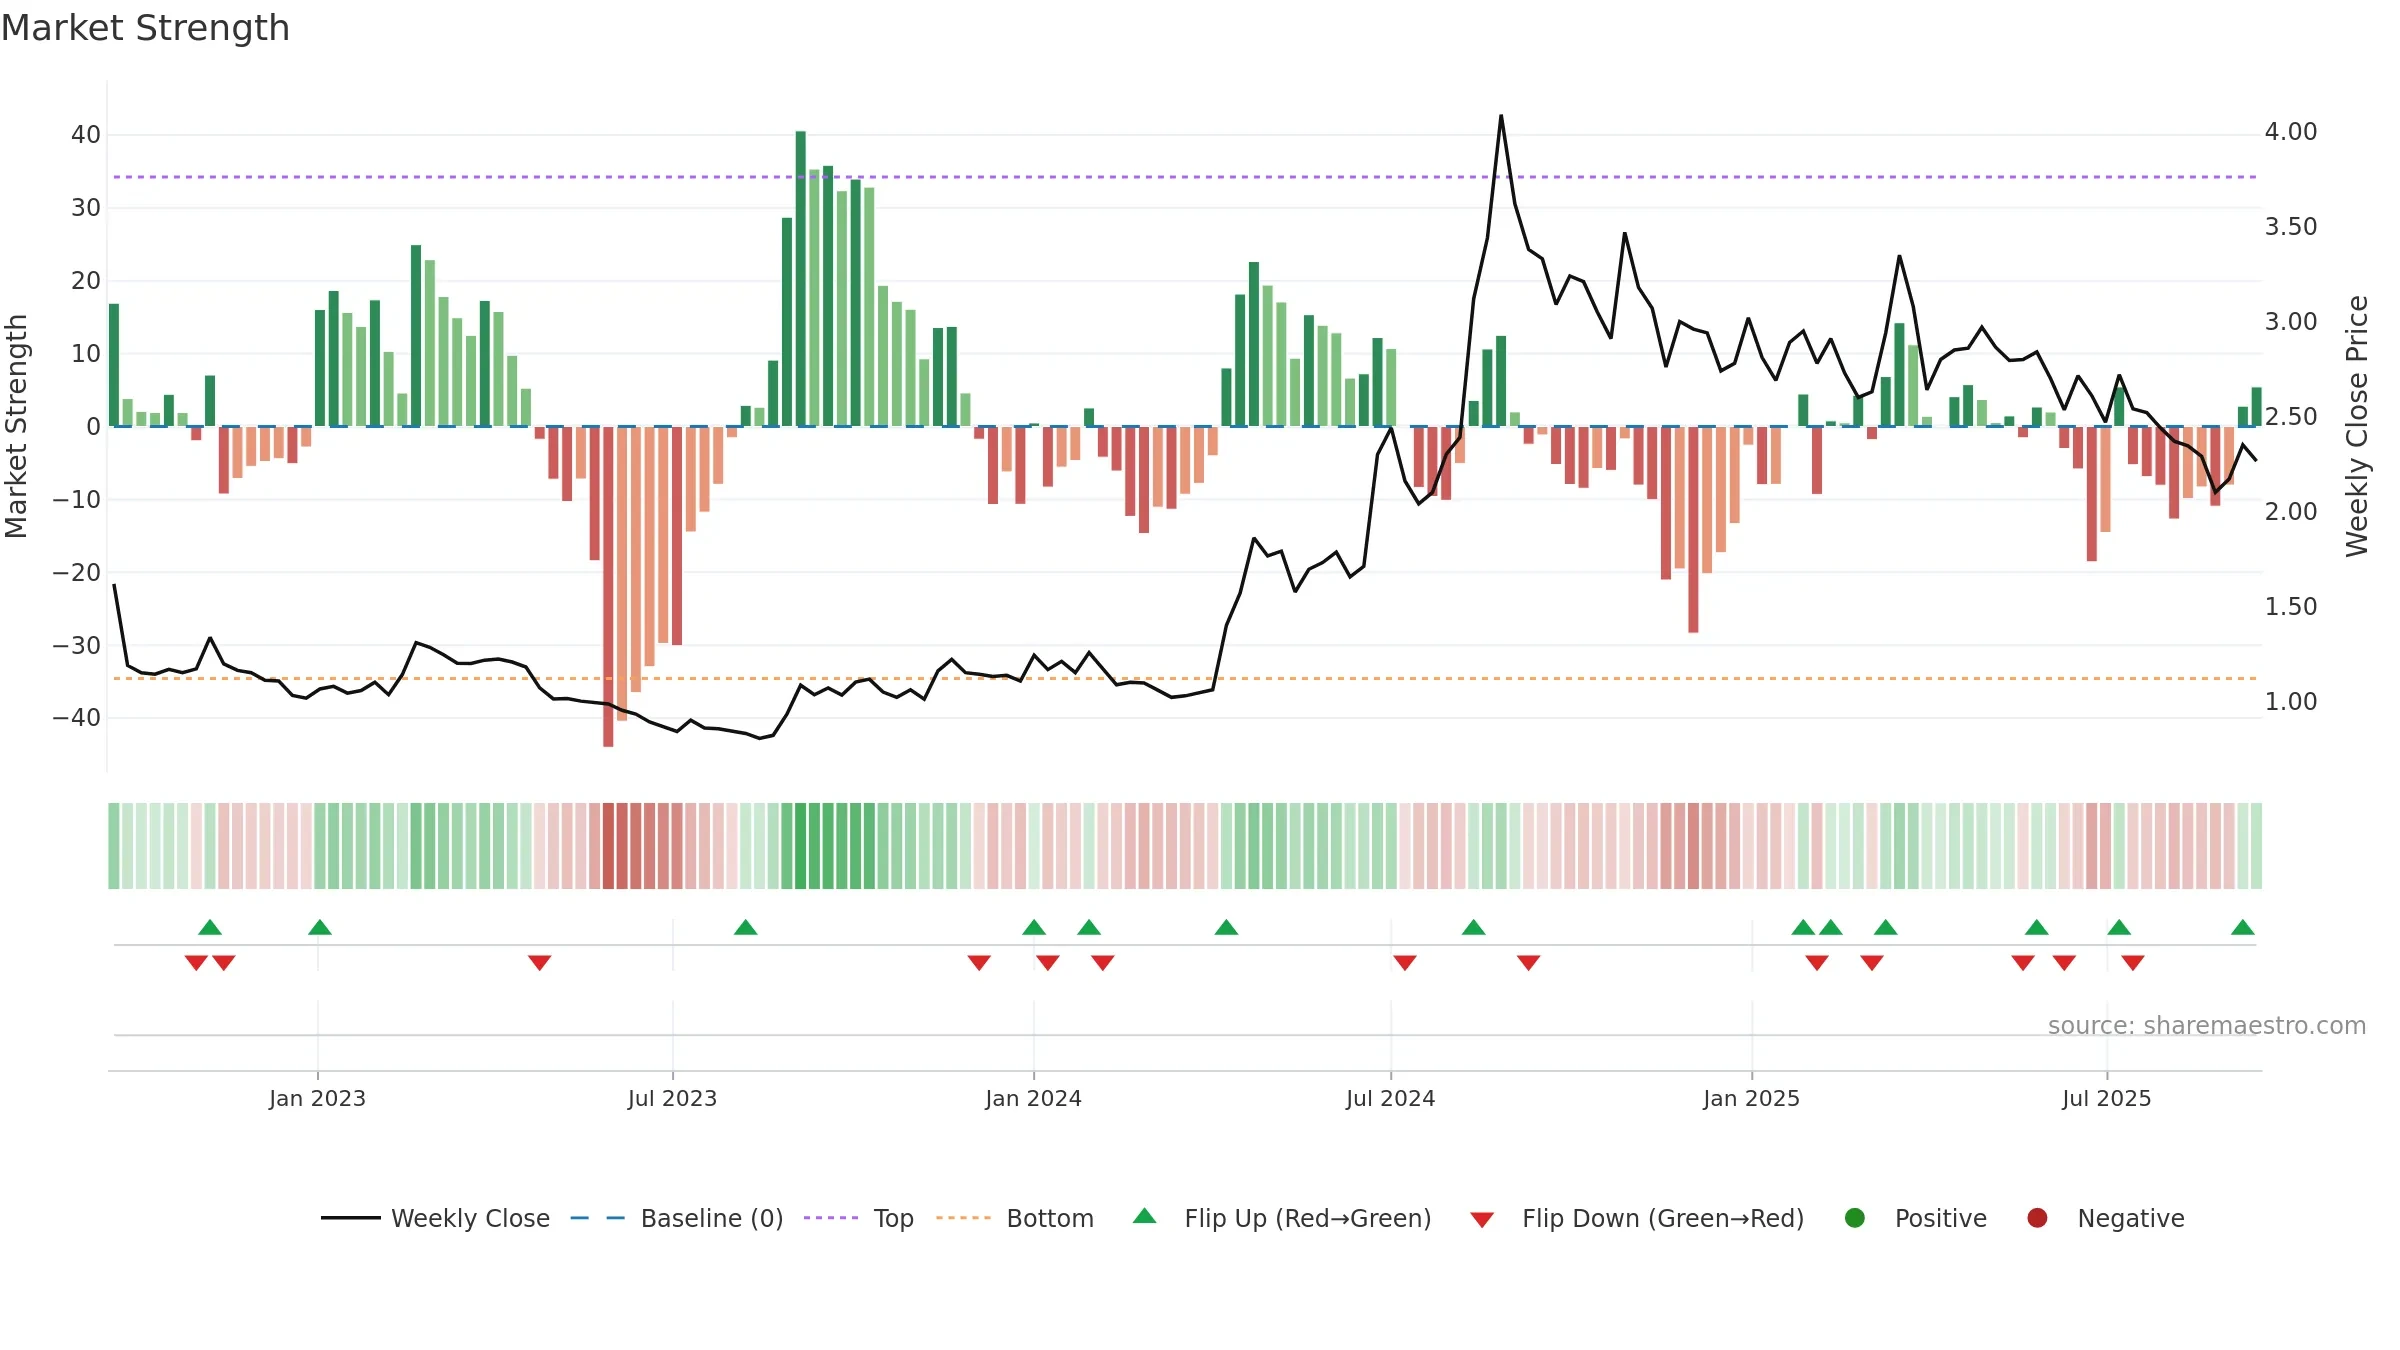Image resolution: width=2400 pixels, height=1350 pixels.
Task: Click the '20' left axis tick label
Action: tap(86, 281)
